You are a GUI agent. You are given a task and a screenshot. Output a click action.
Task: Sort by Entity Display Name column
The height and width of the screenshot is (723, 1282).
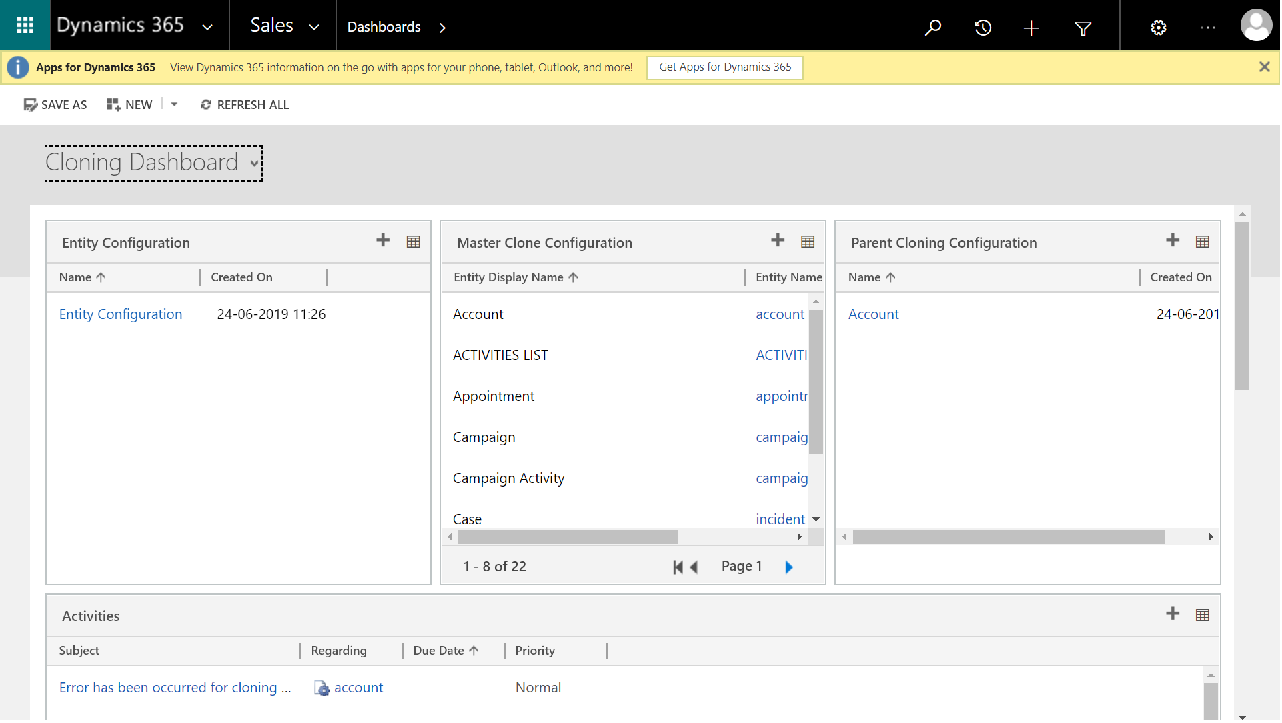(x=516, y=277)
